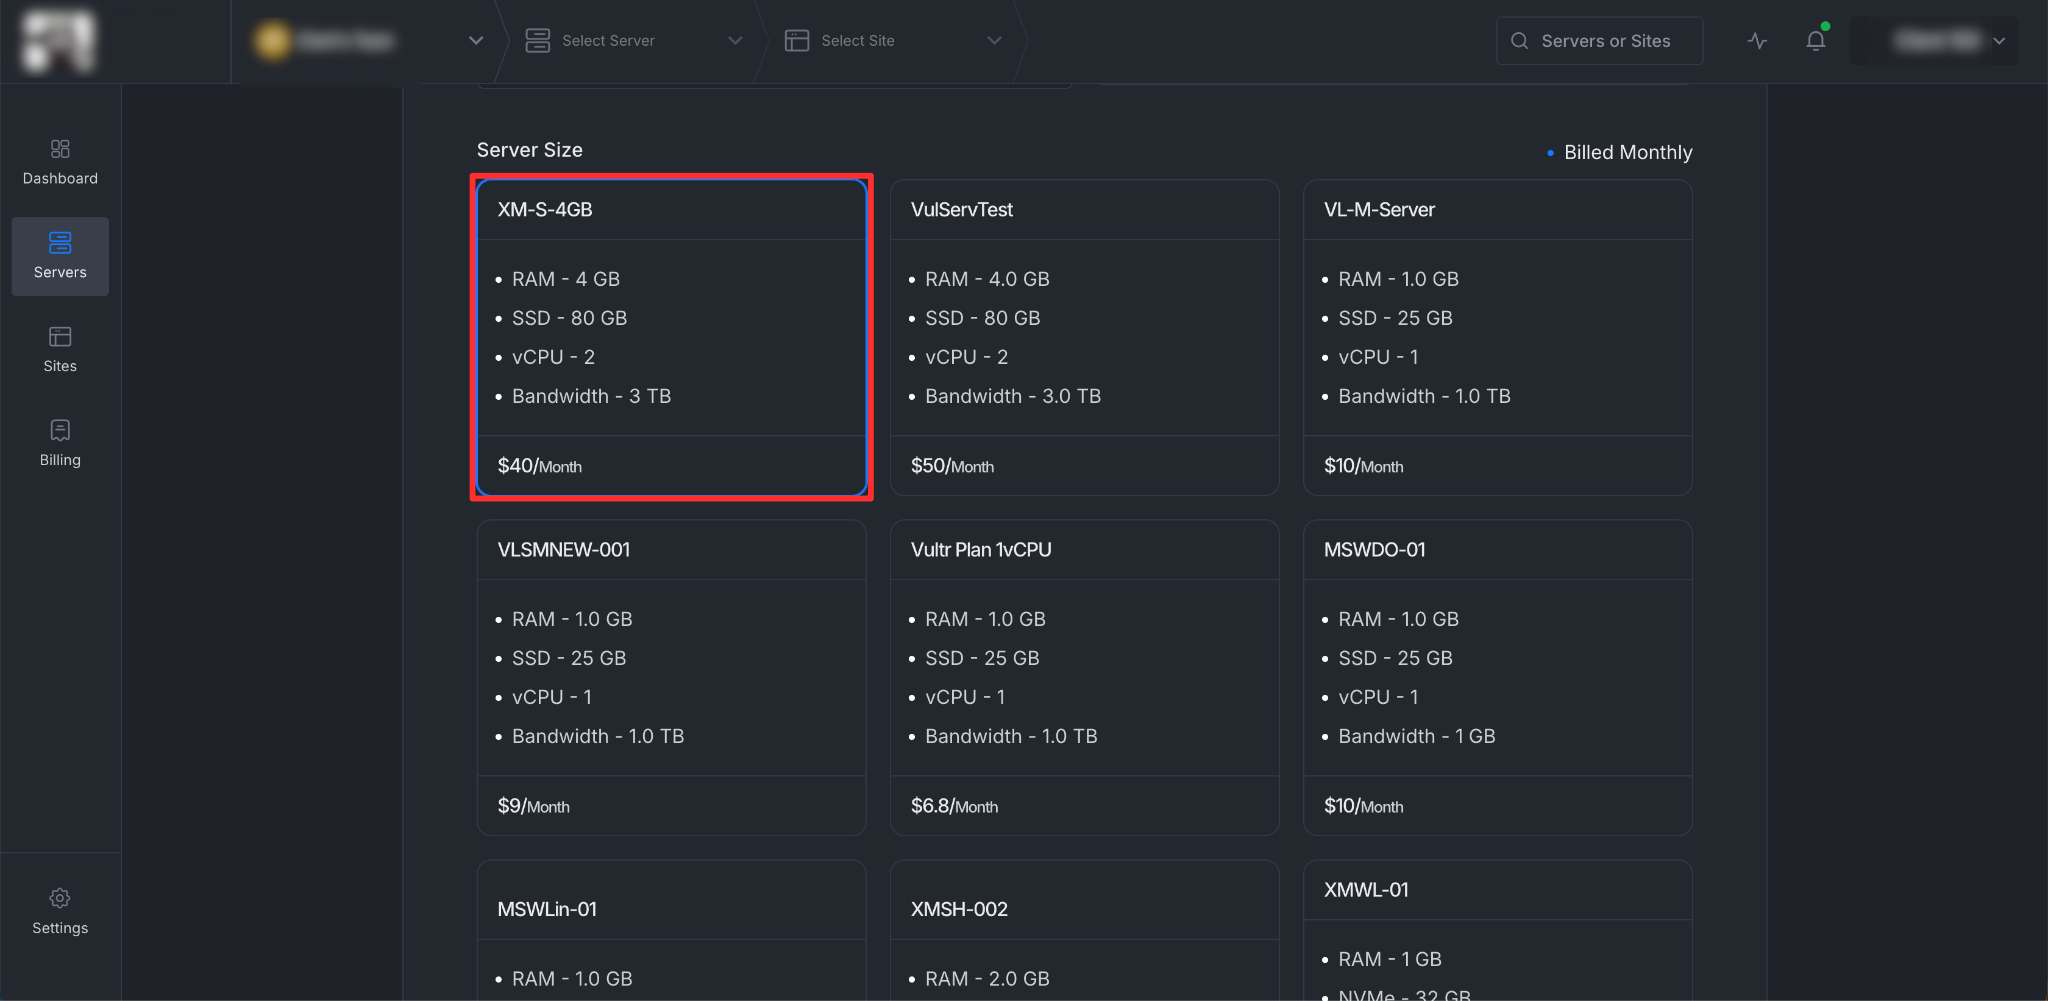Select the VulServTest server size card
2048x1001 pixels.
pyautogui.click(x=1084, y=337)
